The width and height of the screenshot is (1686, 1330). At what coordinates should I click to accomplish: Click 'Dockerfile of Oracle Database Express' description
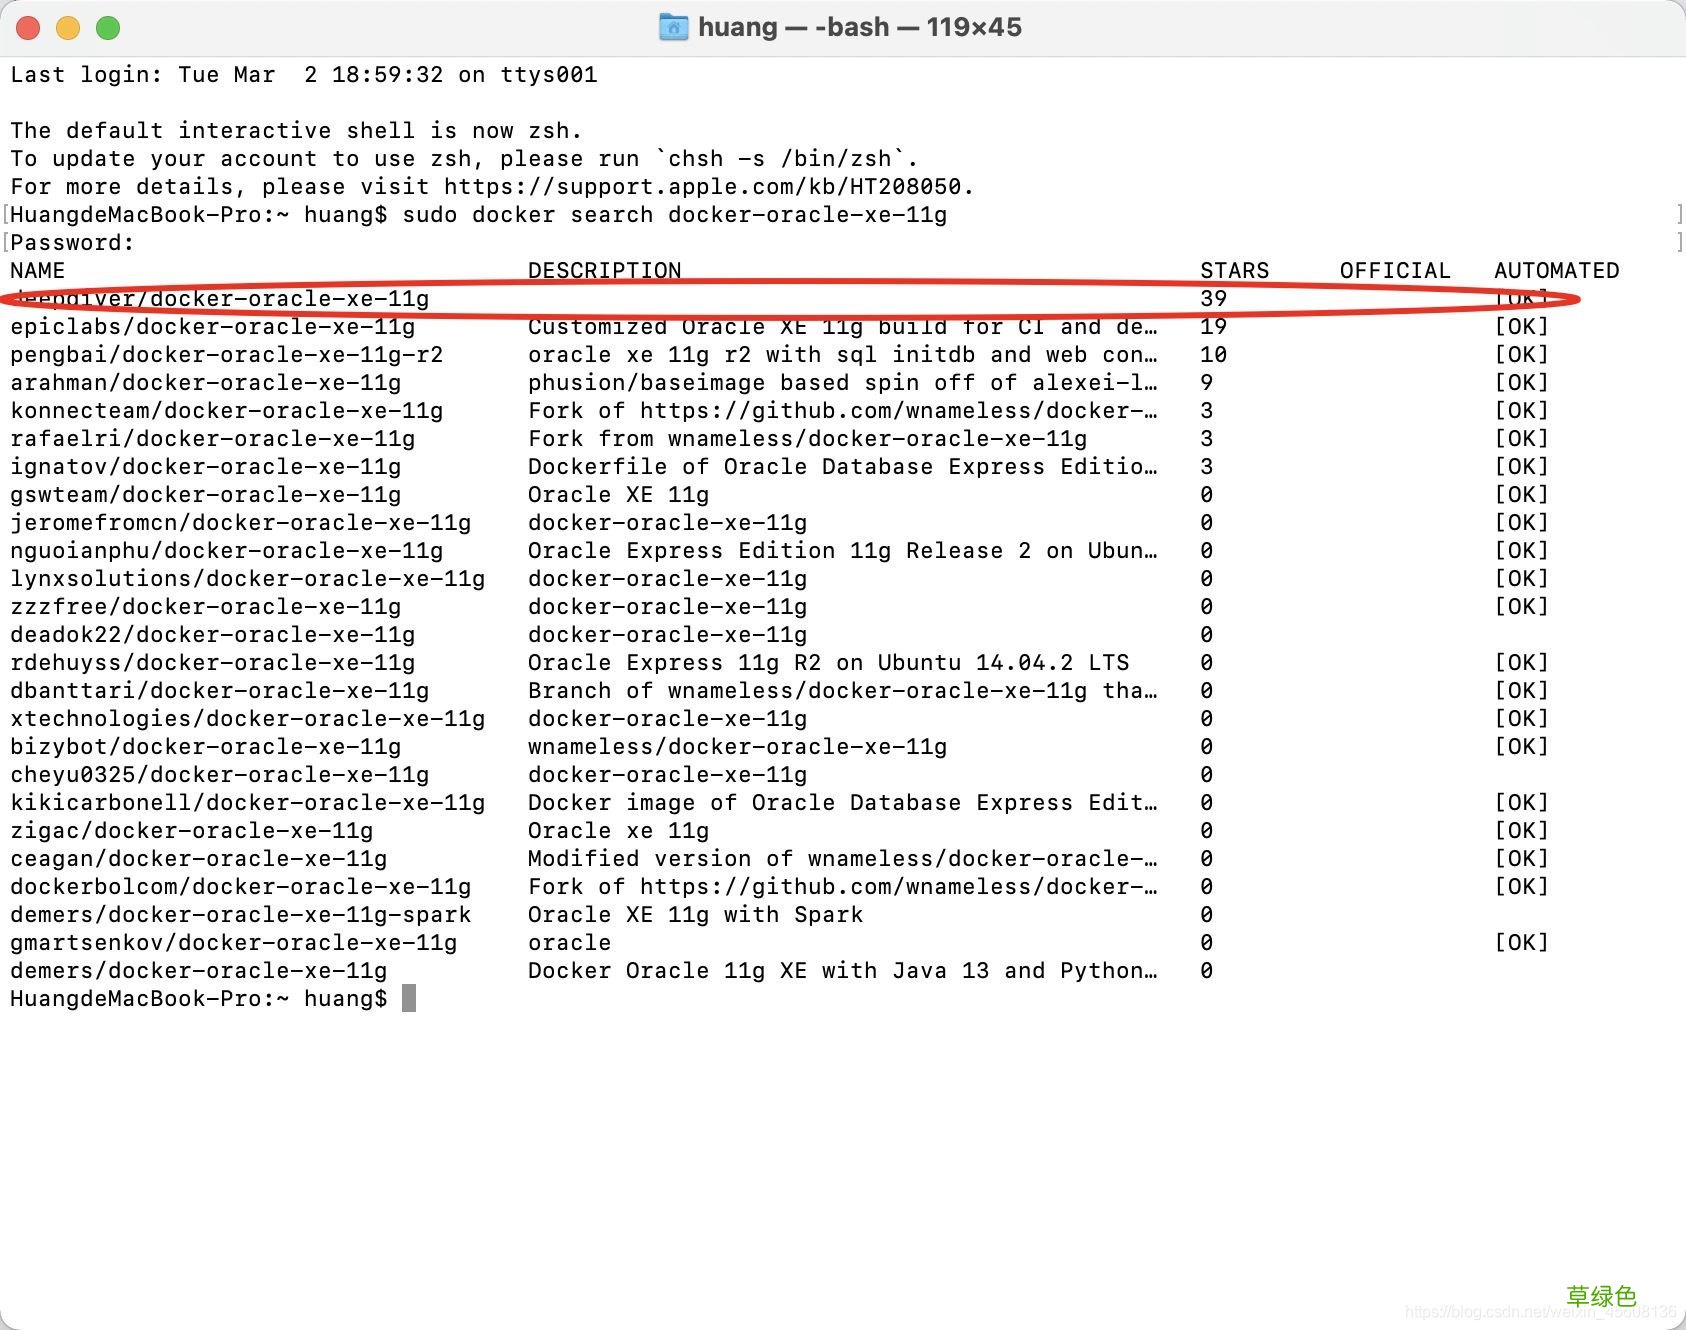point(843,467)
